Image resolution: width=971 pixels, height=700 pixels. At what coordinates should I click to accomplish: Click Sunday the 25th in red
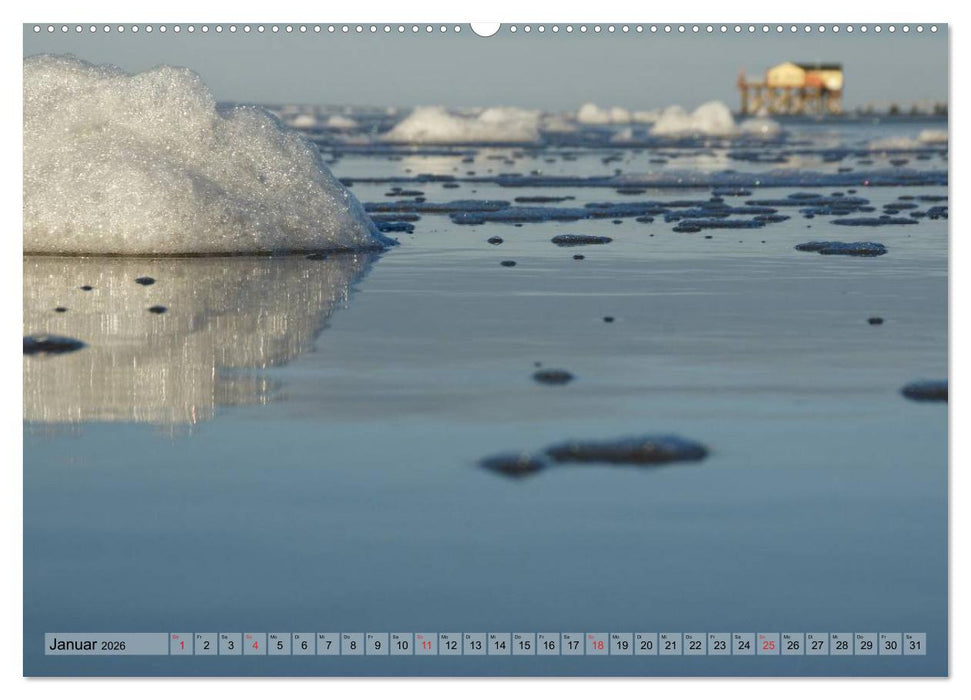771,644
